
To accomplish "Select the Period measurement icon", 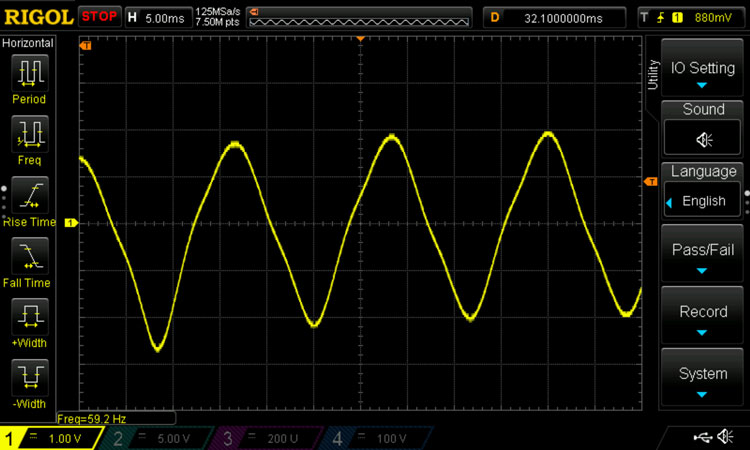I will pos(29,71).
